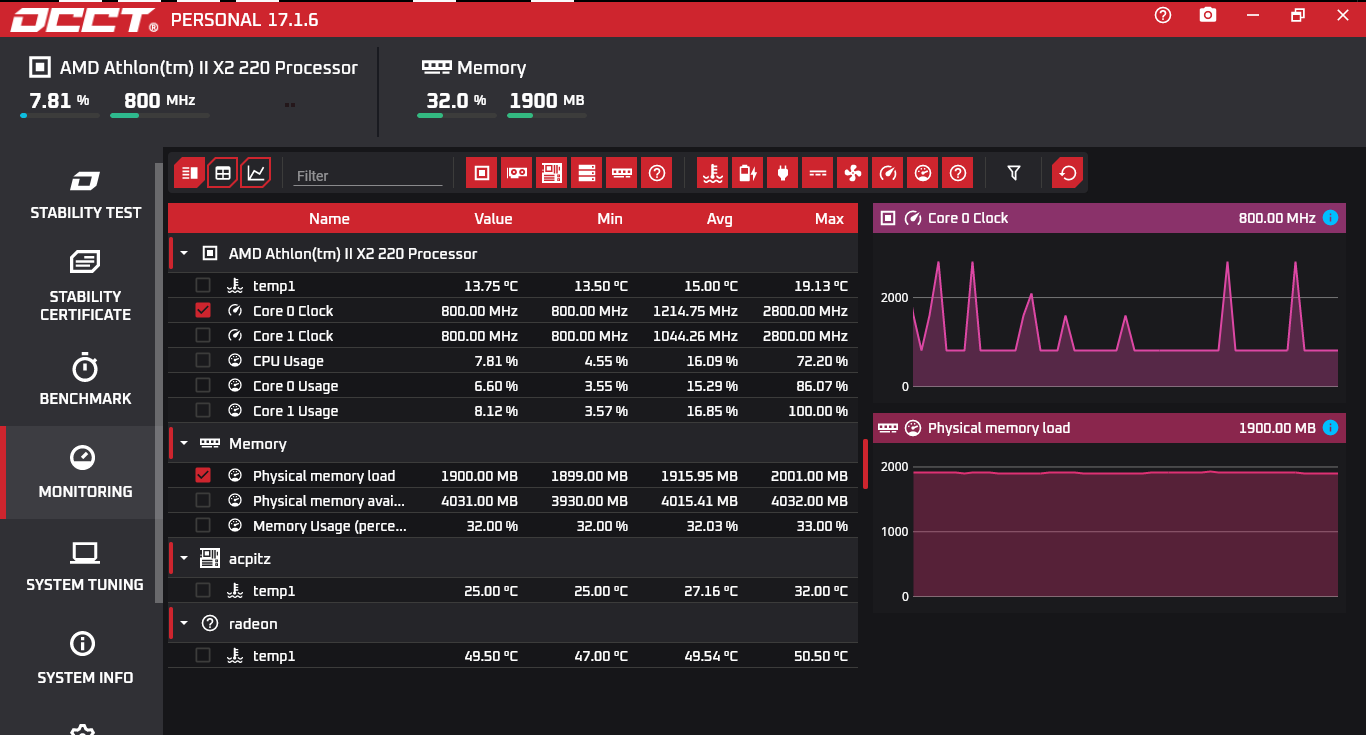This screenshot has width=1366, height=735.
Task: Toggle the graphics card hardware filter icon
Action: click(517, 173)
